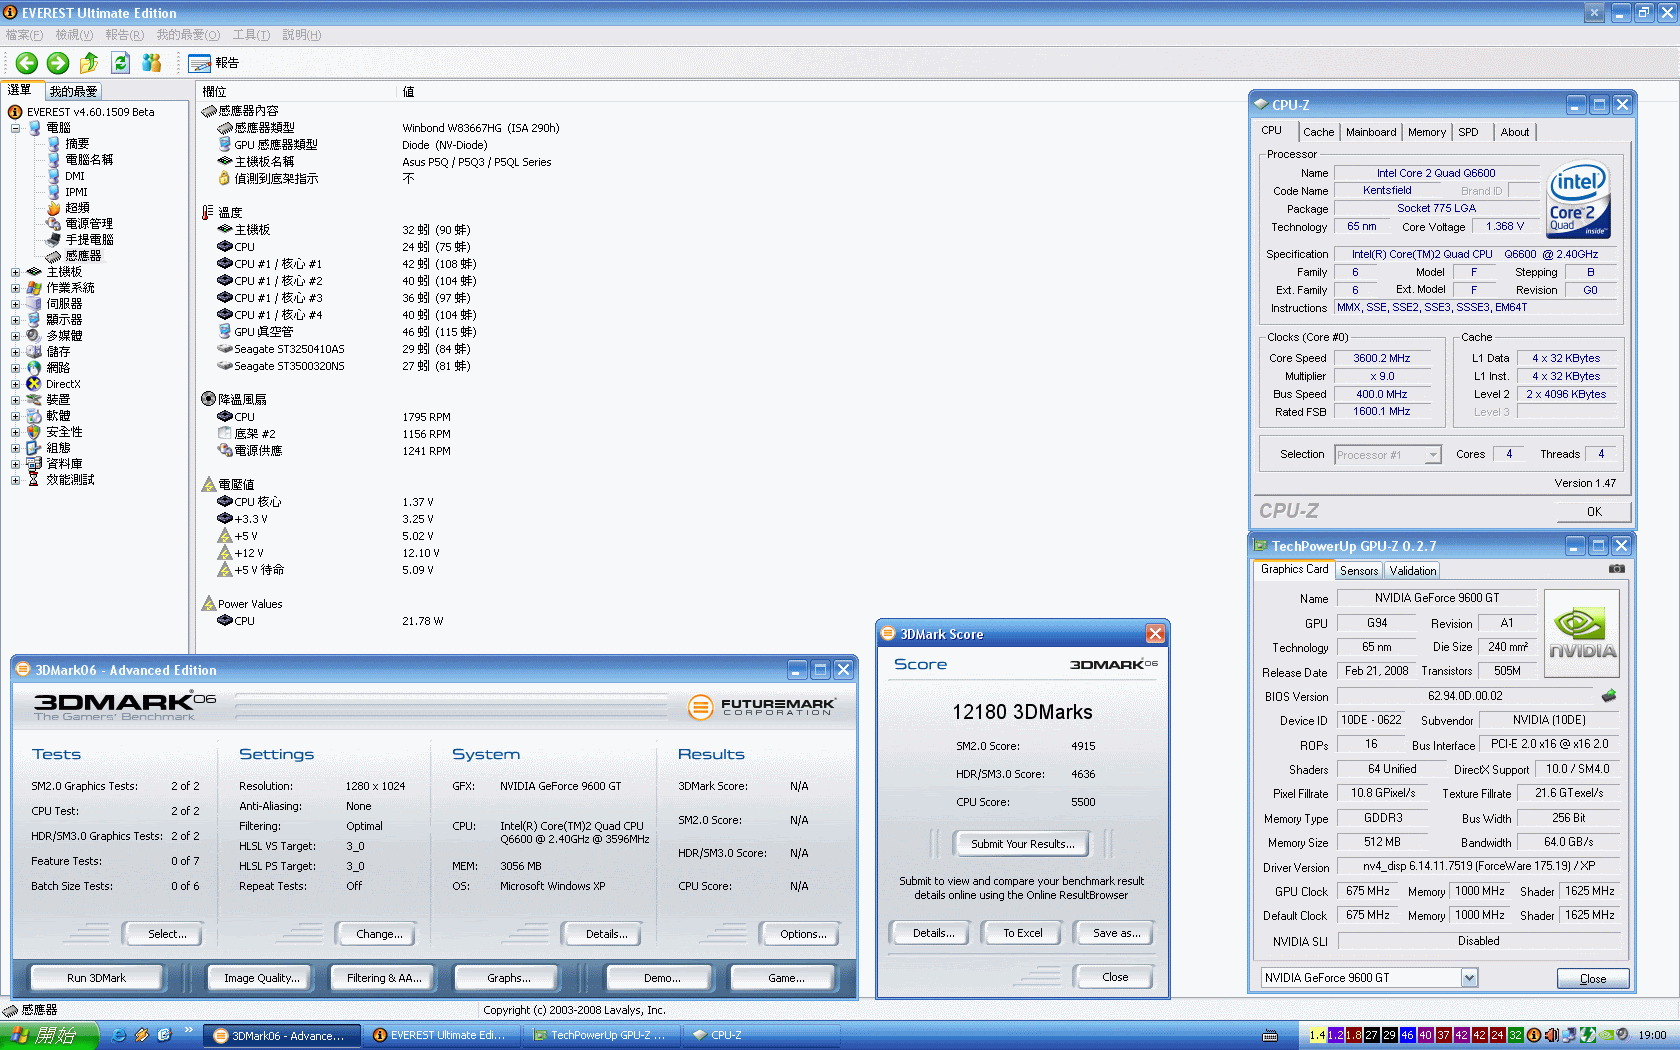This screenshot has height=1050, width=1680.
Task: Switch to GPU-Z Sensors tab
Action: 1359,571
